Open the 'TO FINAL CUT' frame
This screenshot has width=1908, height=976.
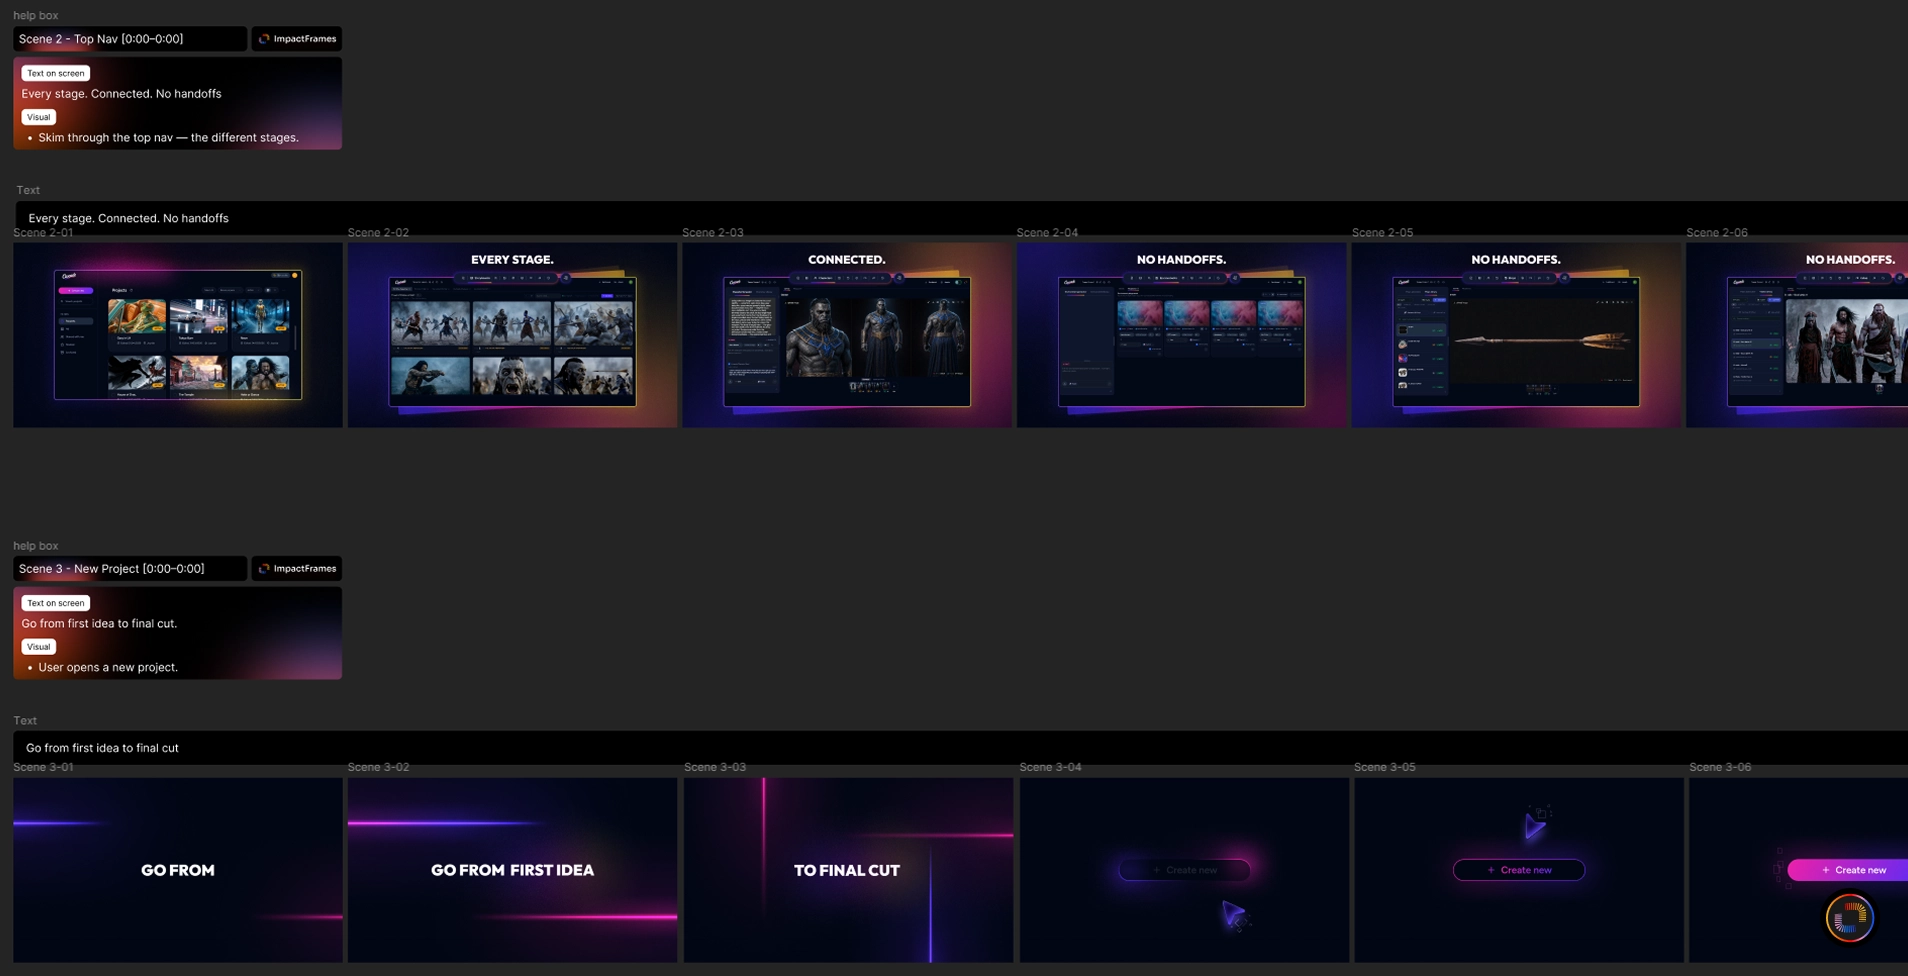tap(848, 870)
